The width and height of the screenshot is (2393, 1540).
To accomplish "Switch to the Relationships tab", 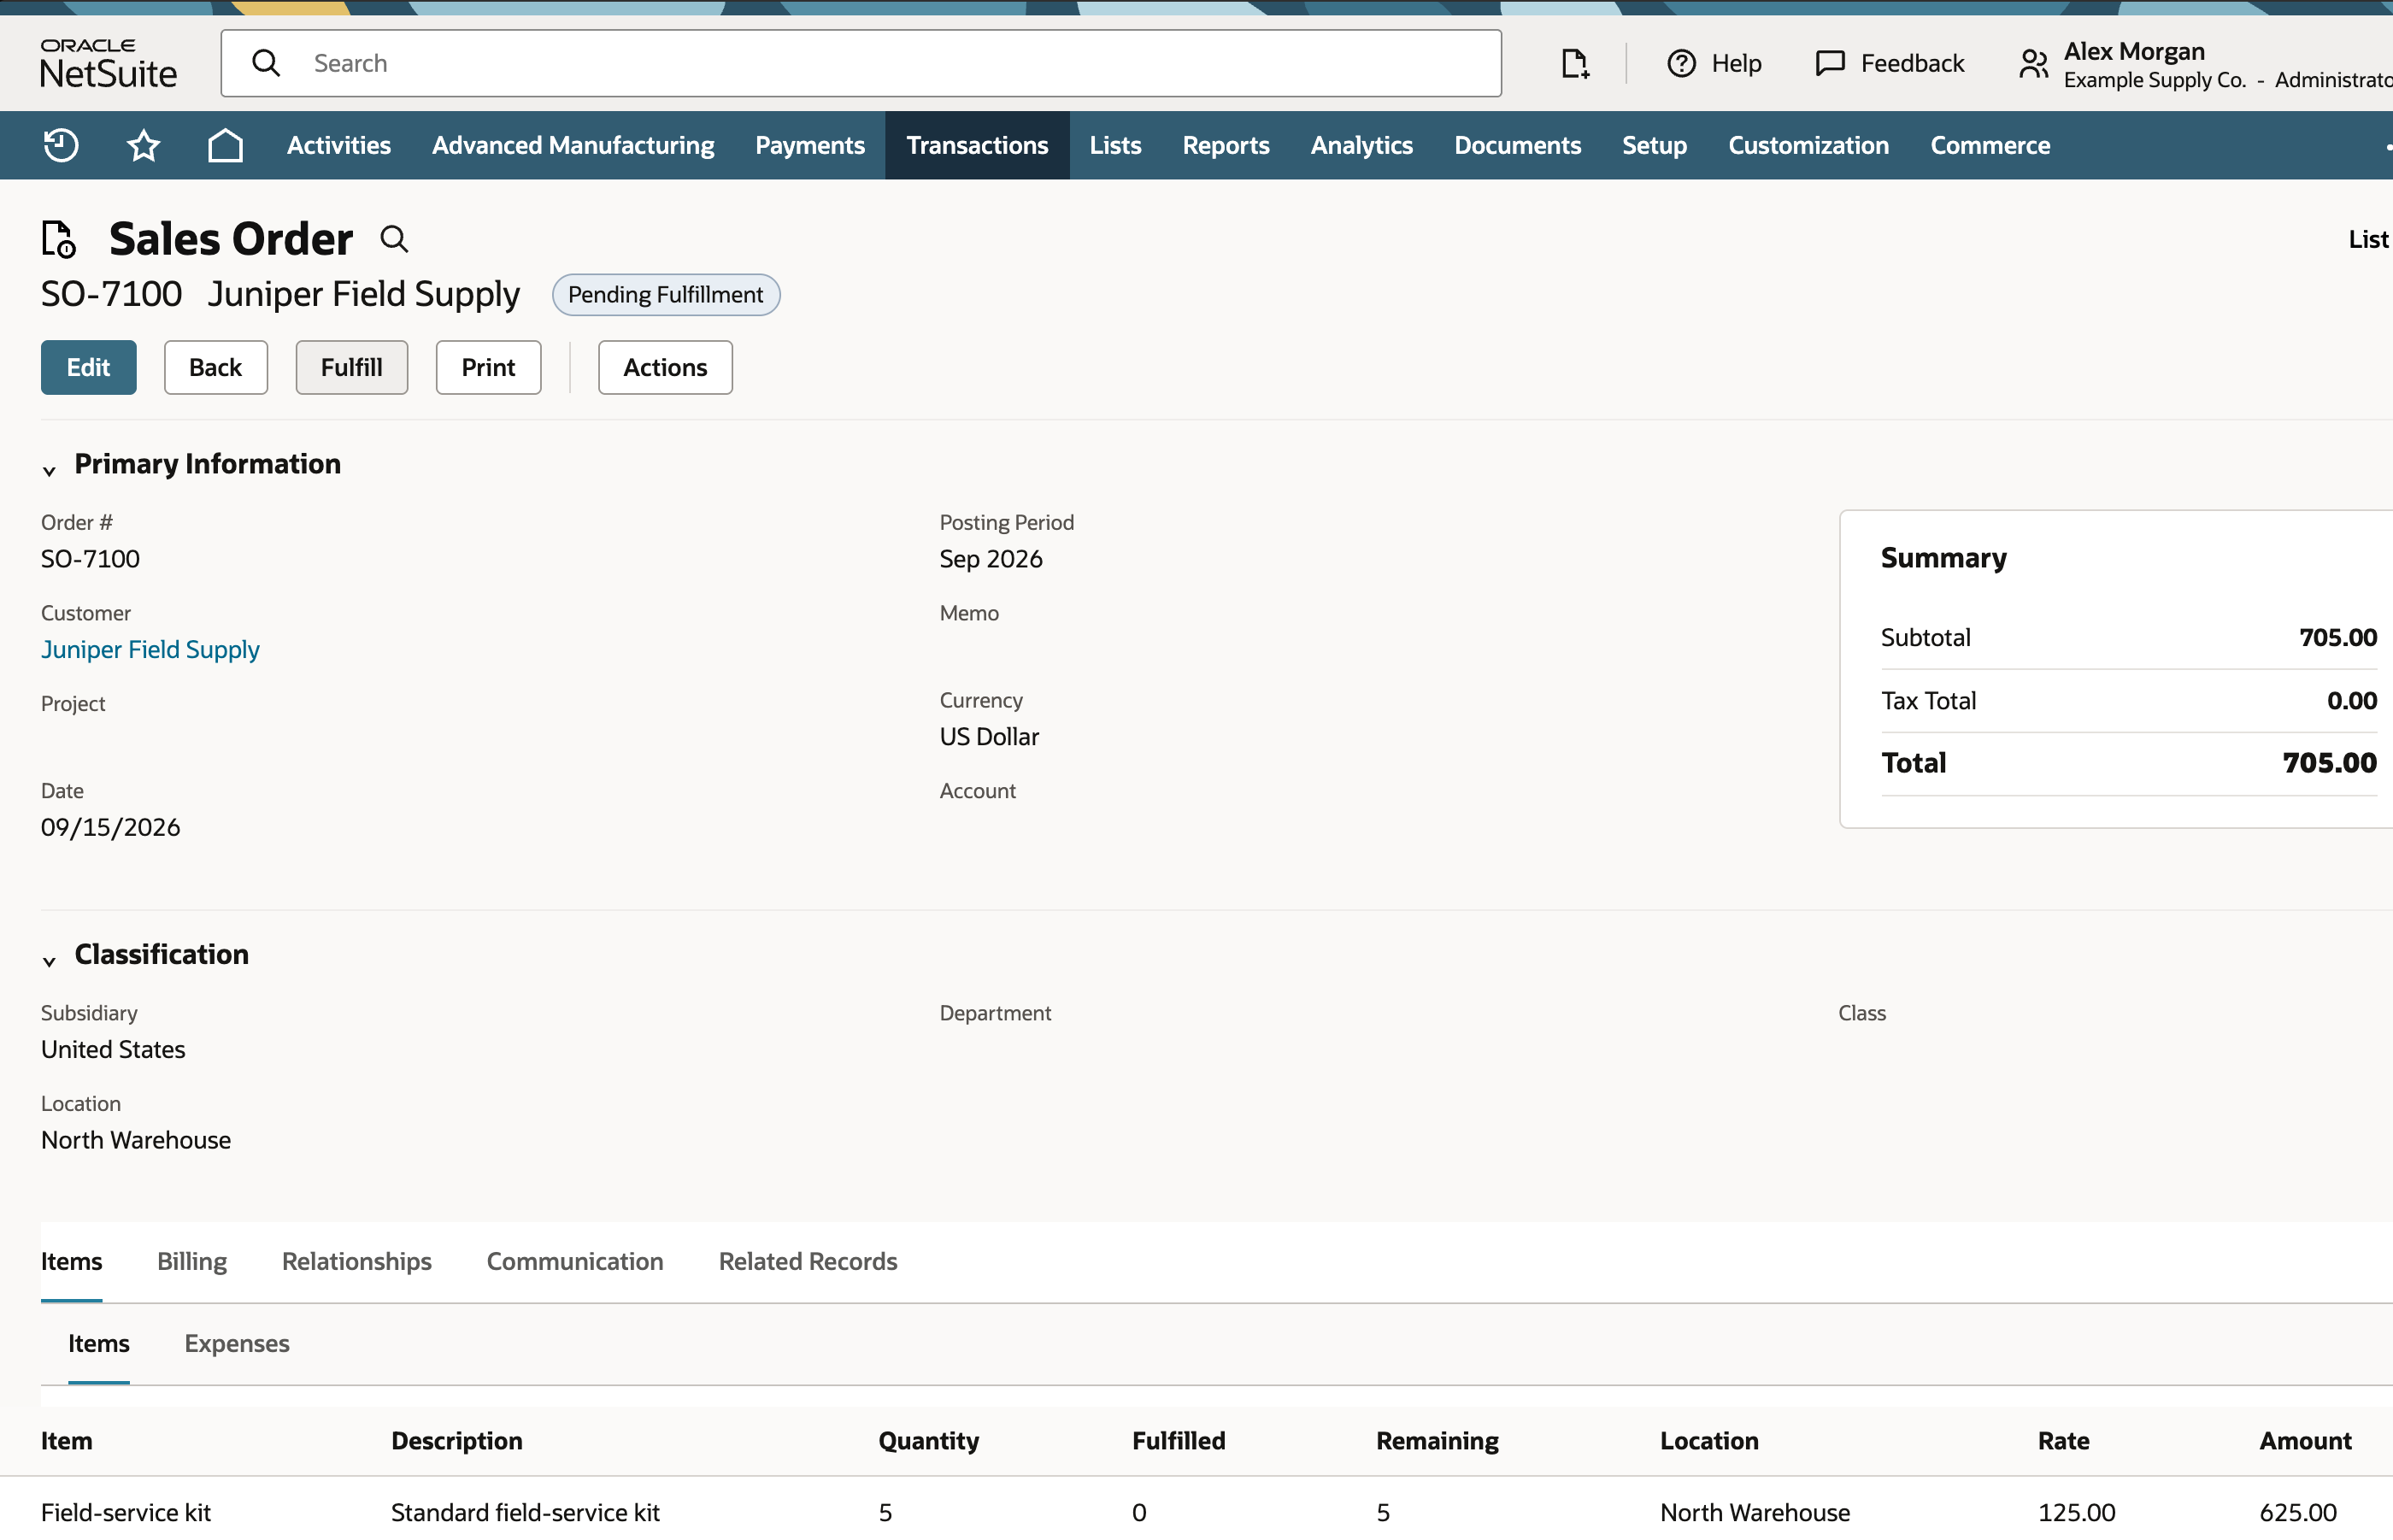I will coord(357,1261).
